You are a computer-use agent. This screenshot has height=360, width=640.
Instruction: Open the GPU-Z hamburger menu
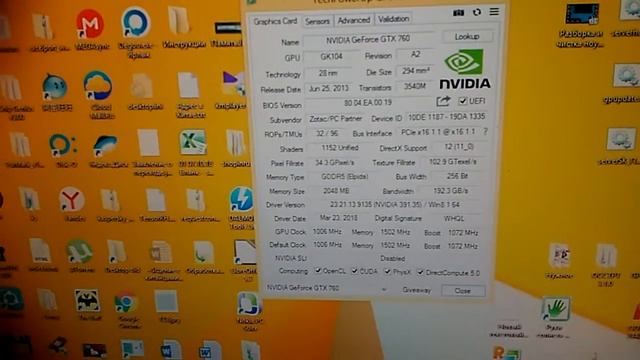pos(494,11)
